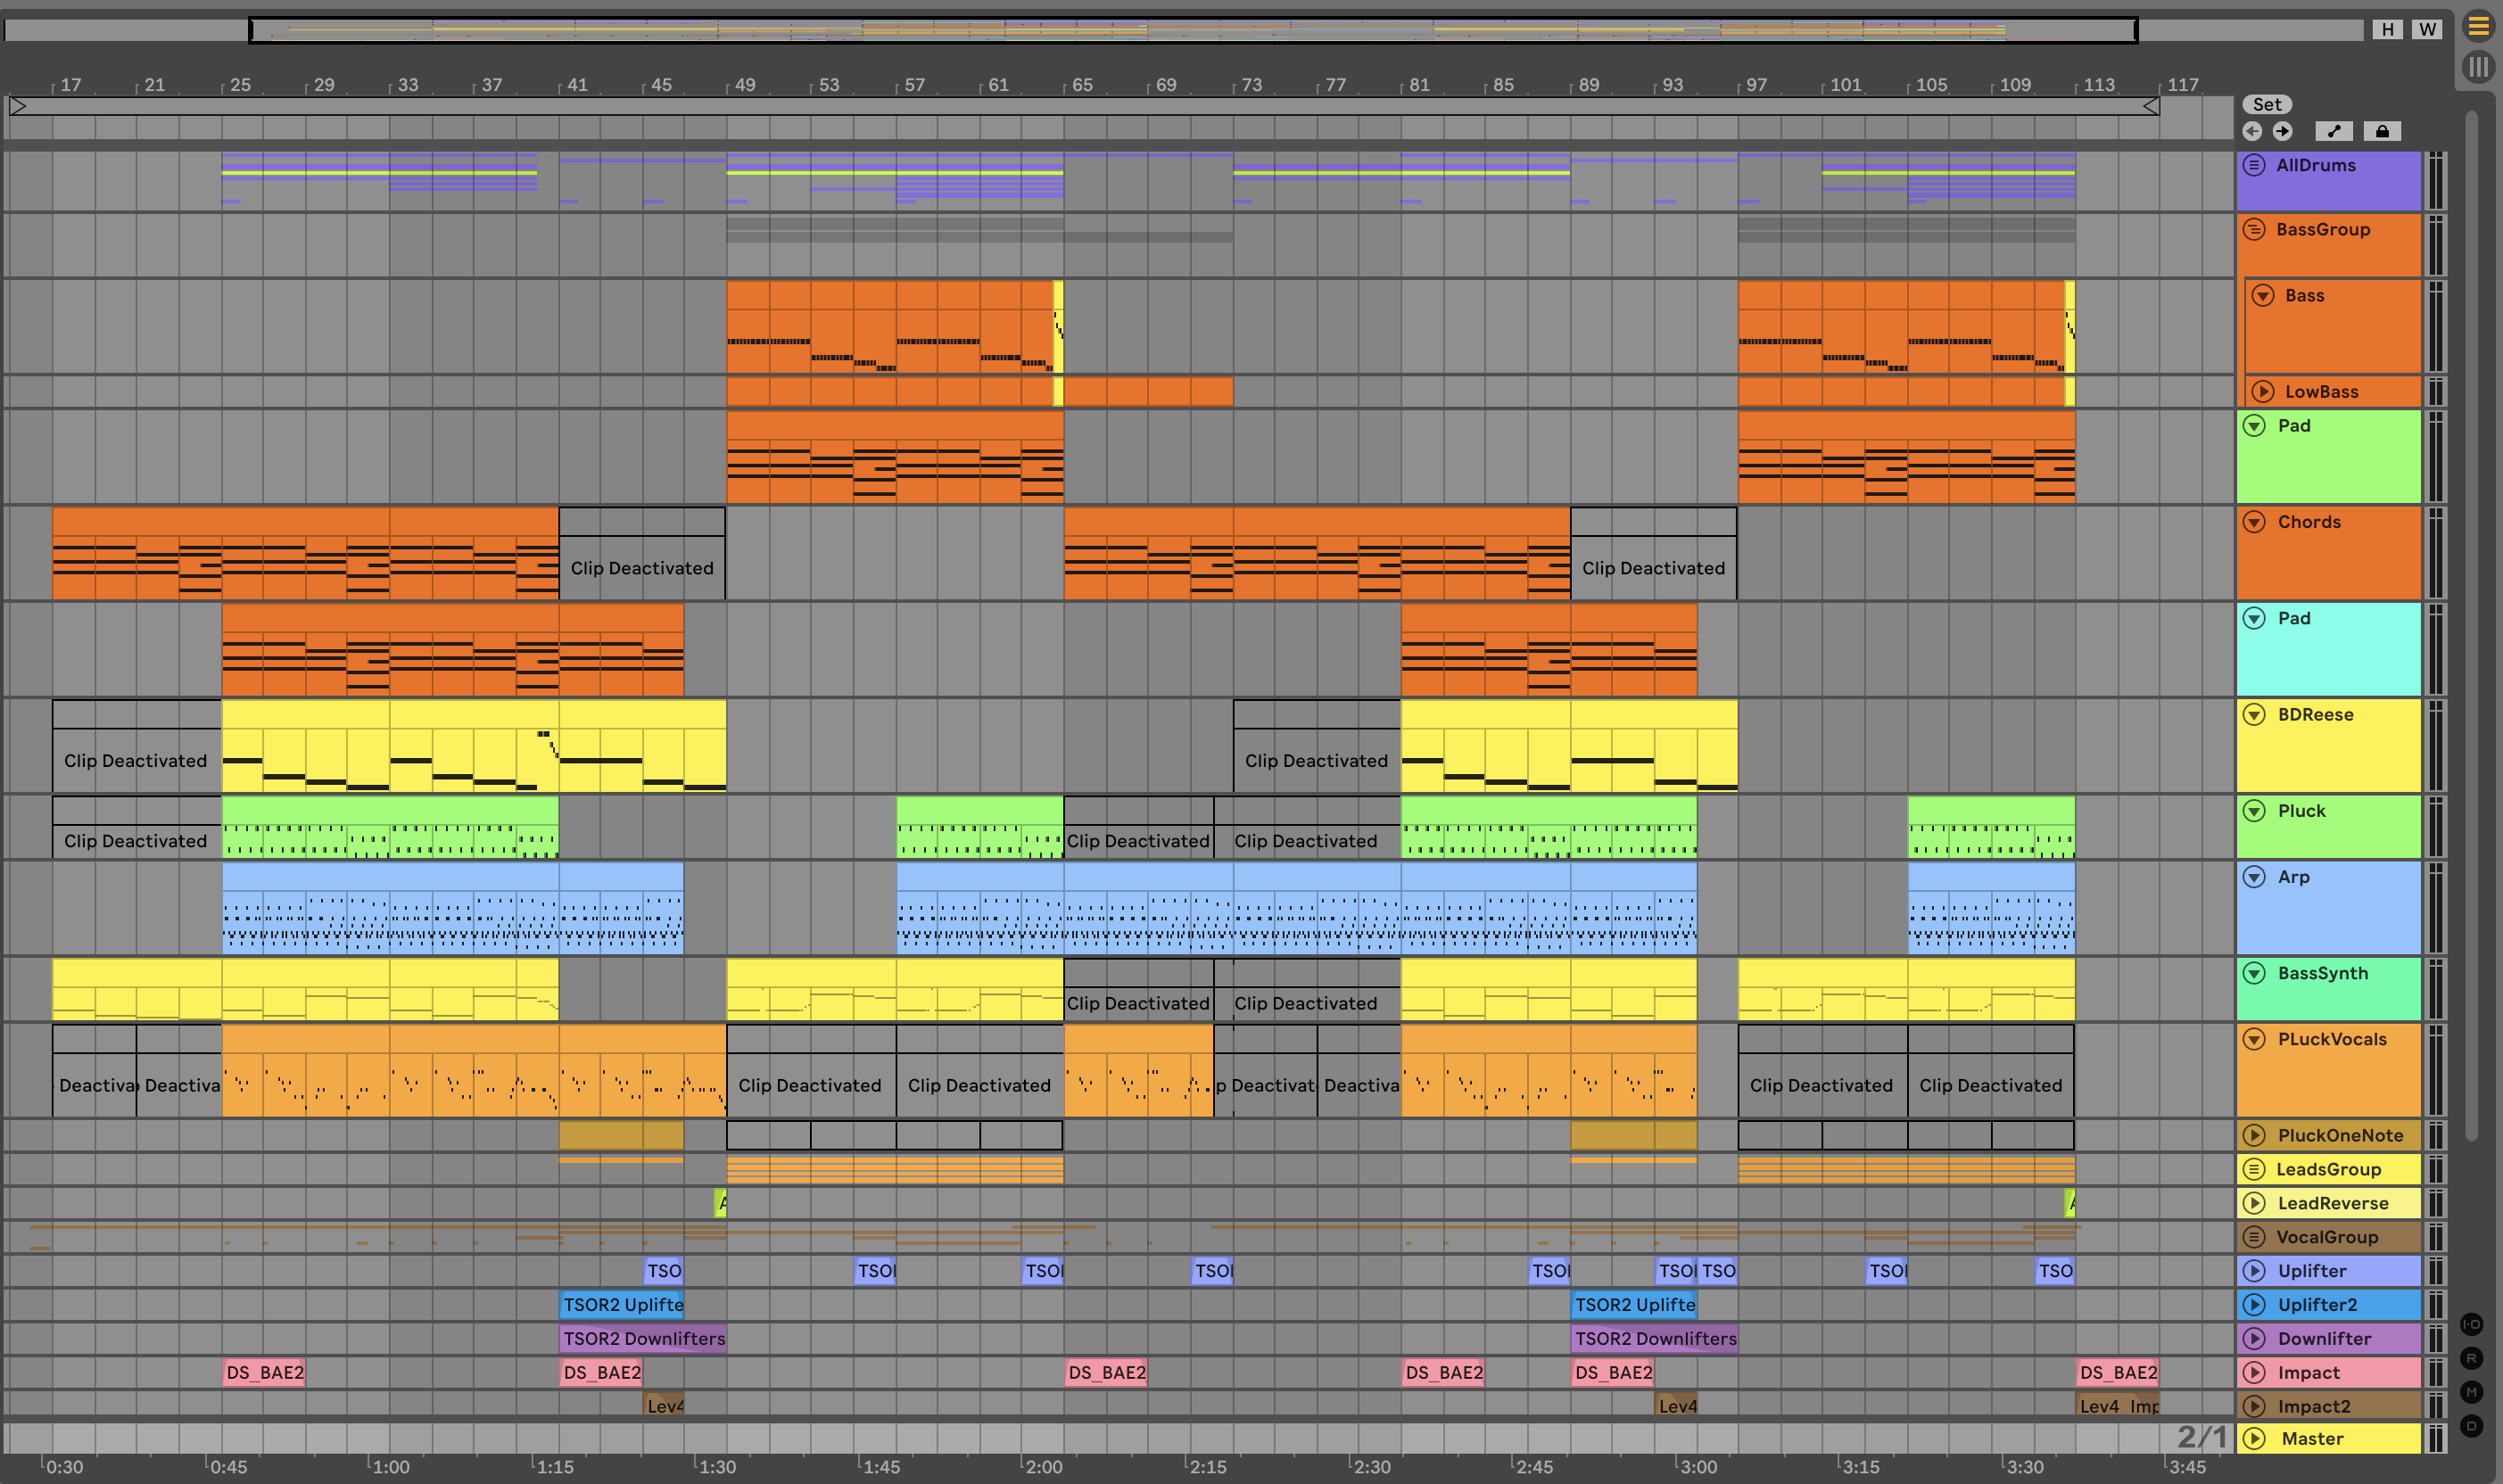Switch to Arrangement view selector icon
2503x1484 pixels.
pos(2477,27)
